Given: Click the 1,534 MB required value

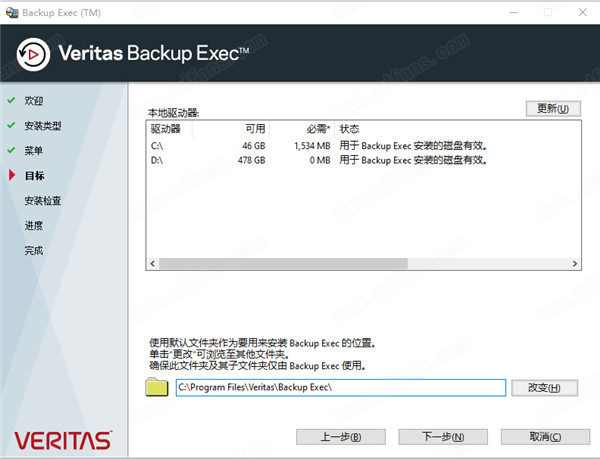Looking at the screenshot, I should pos(312,146).
